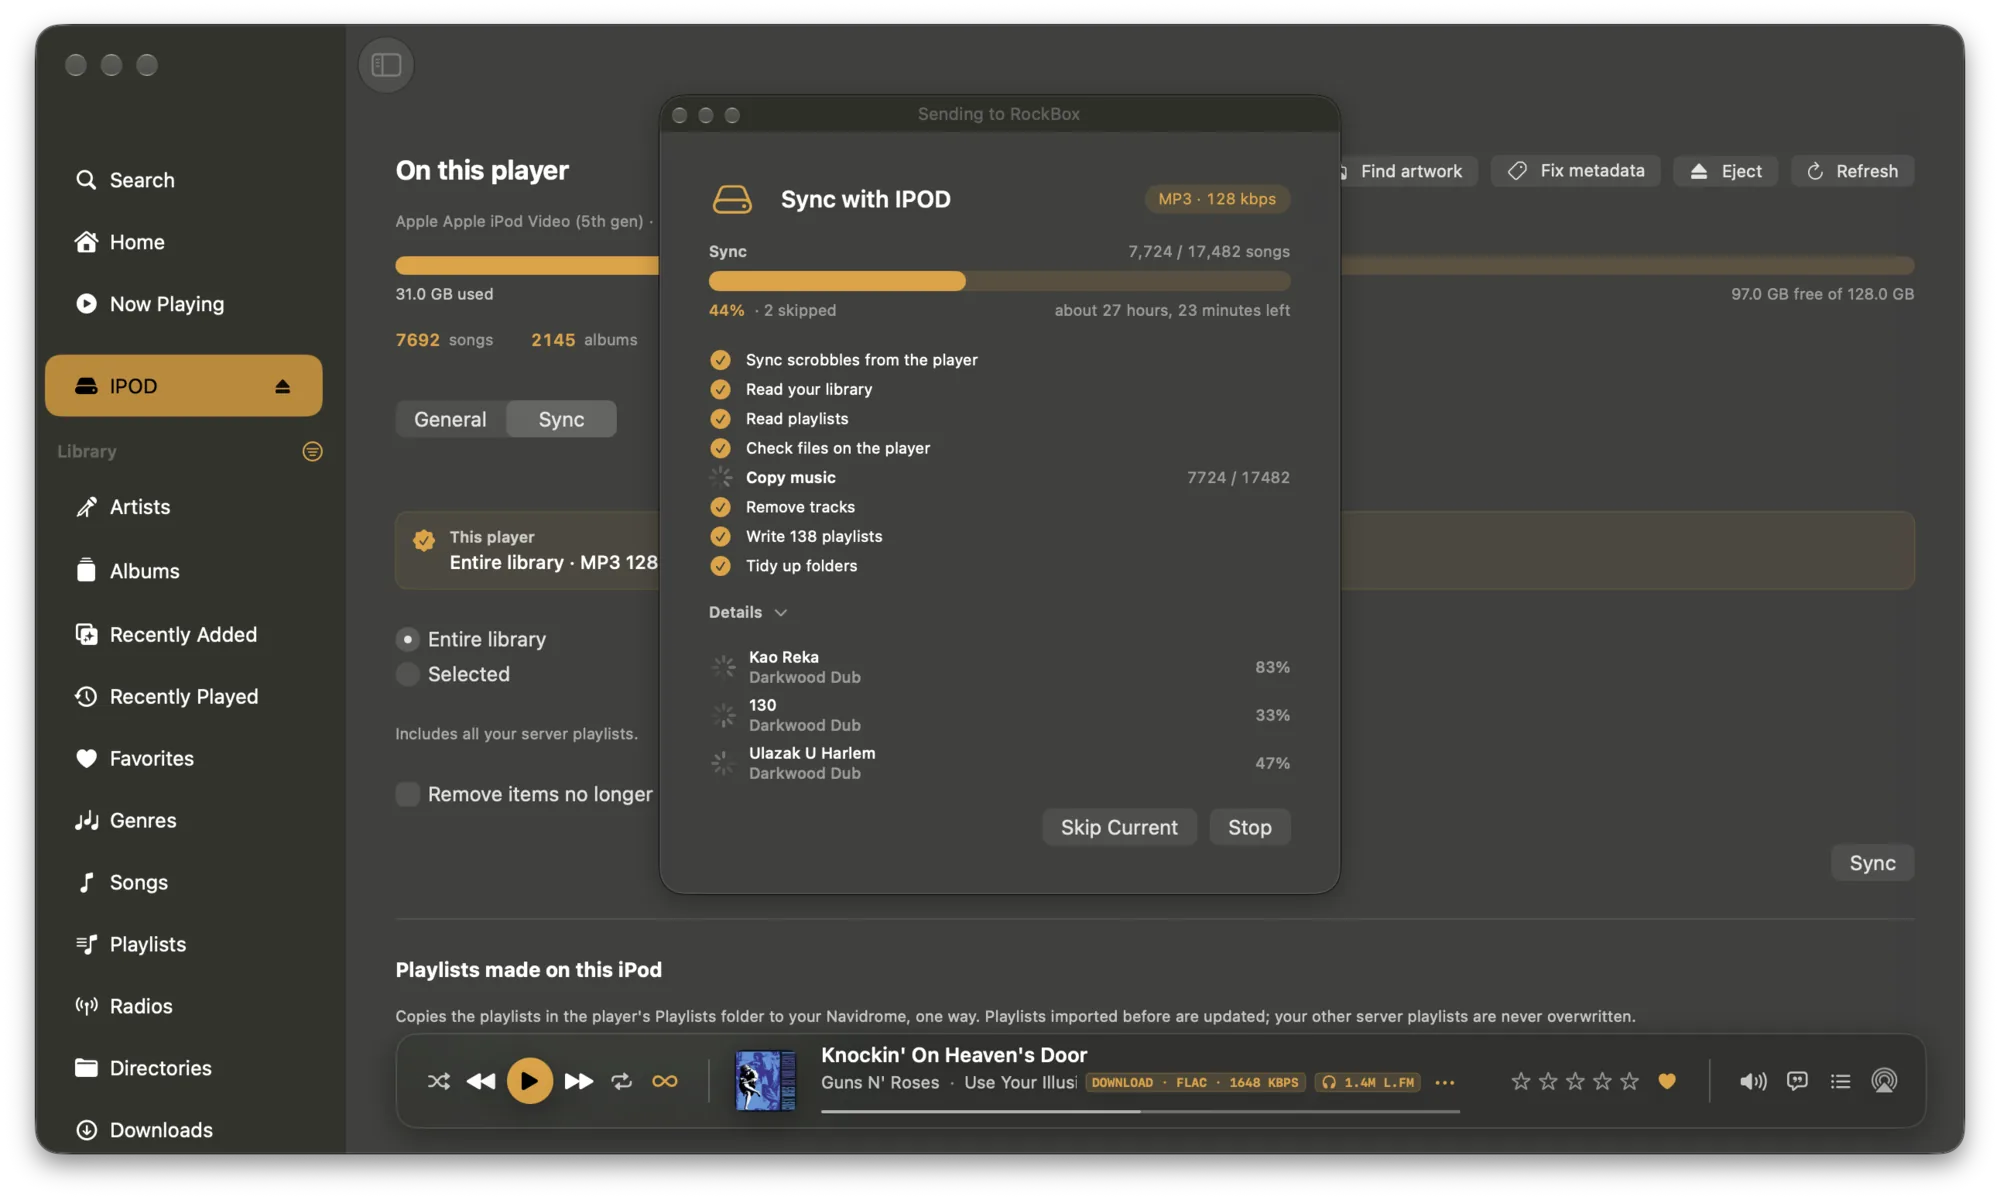This screenshot has width=2000, height=1200.
Task: Switch to the Sync tab
Action: (x=561, y=420)
